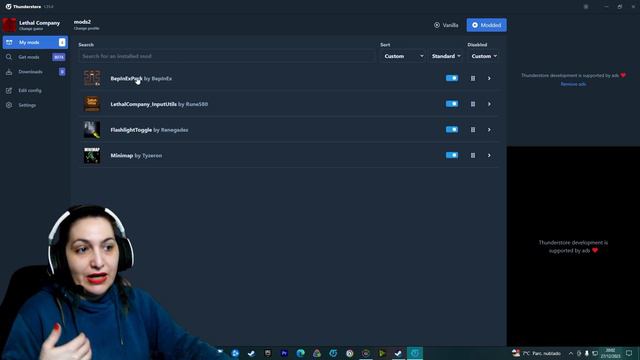Launch the game with Modded button

(x=487, y=25)
